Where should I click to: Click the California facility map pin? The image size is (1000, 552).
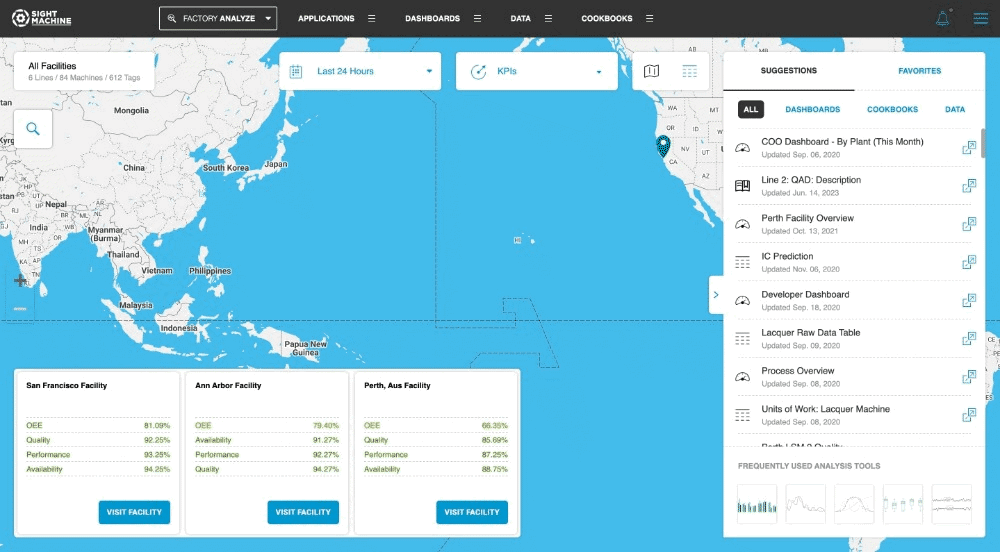point(662,147)
